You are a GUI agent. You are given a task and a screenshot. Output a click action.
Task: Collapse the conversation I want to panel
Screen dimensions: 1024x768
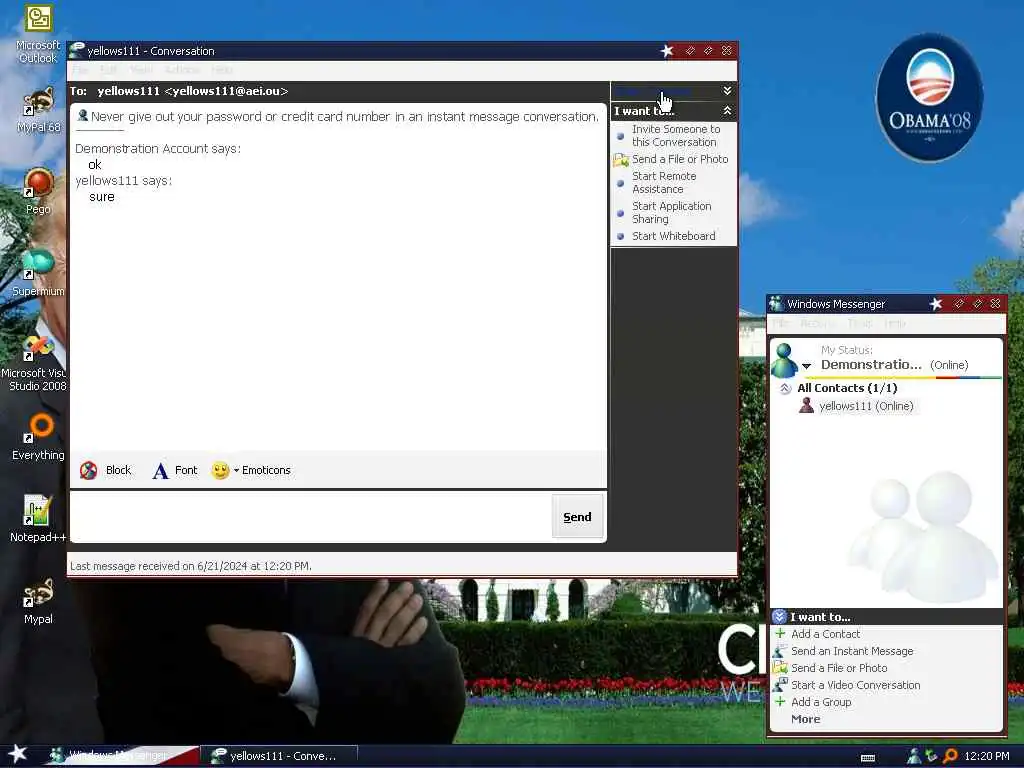(x=727, y=111)
